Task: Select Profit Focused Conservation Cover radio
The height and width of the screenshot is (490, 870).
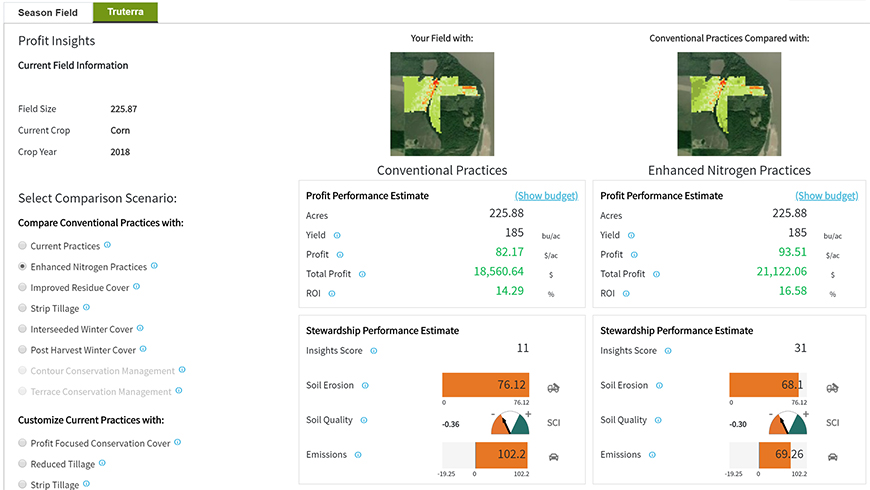Action: 23,443
